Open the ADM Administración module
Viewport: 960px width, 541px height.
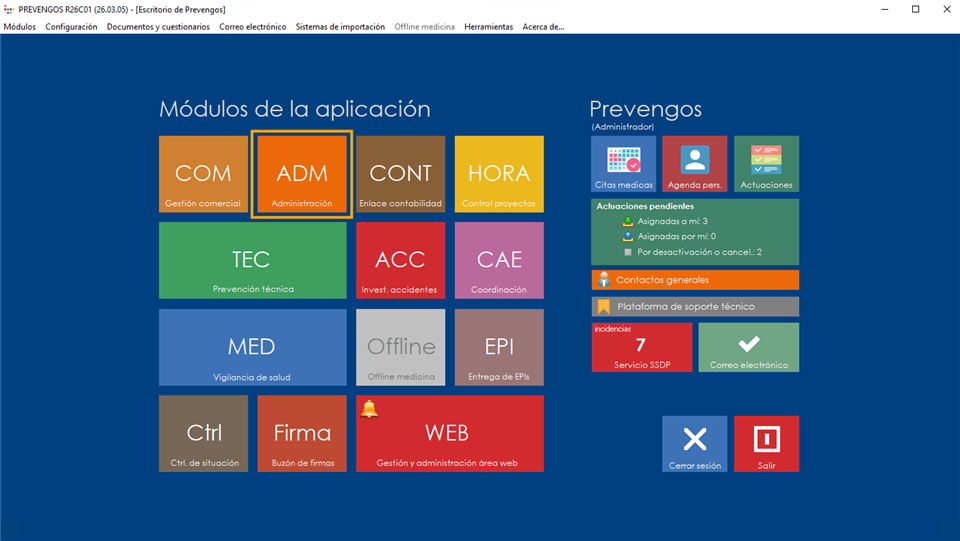(301, 174)
